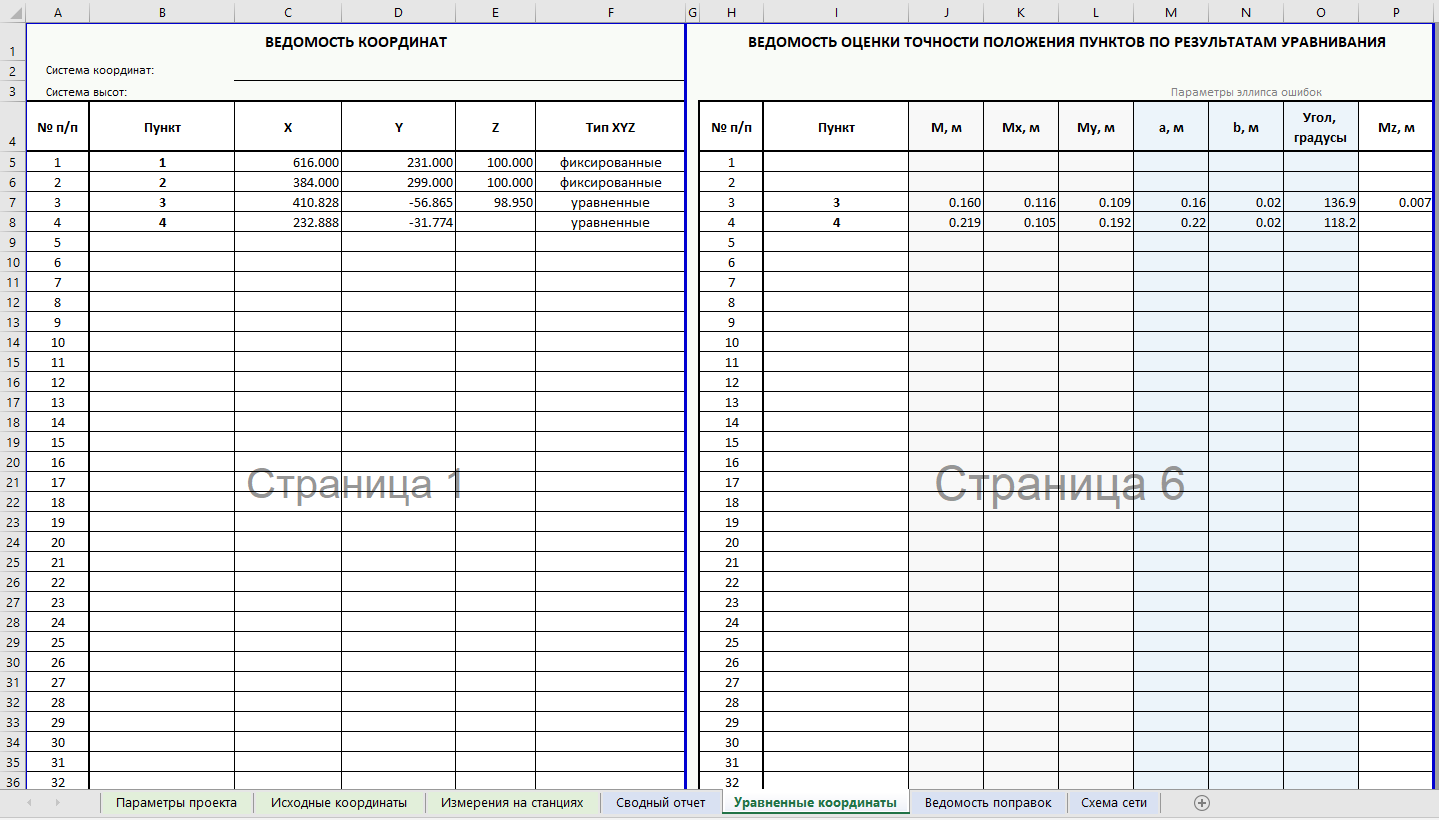This screenshot has height=820, width=1439.
Task: Click the Система координат input line
Action: point(458,71)
